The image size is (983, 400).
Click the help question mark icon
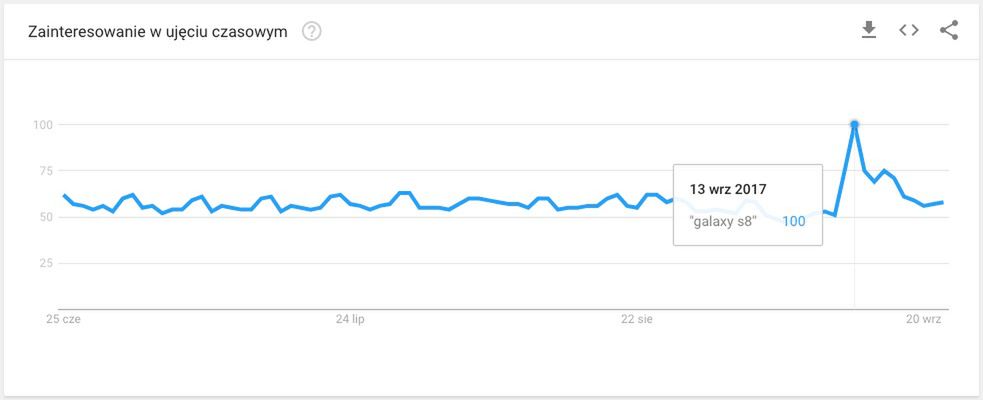(x=312, y=32)
